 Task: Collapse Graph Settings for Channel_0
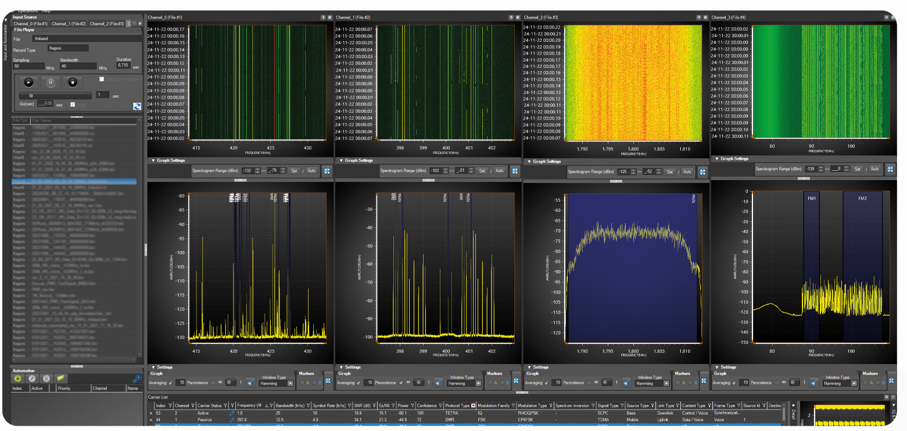point(153,160)
